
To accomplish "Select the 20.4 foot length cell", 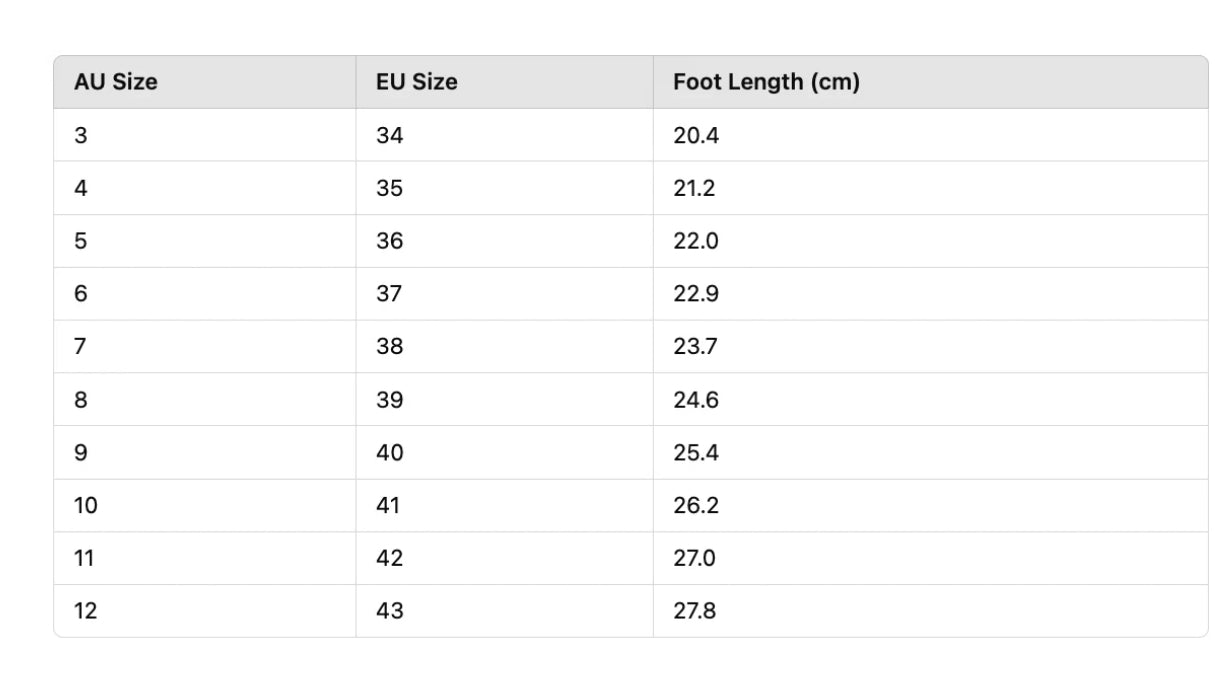I will 930,135.
